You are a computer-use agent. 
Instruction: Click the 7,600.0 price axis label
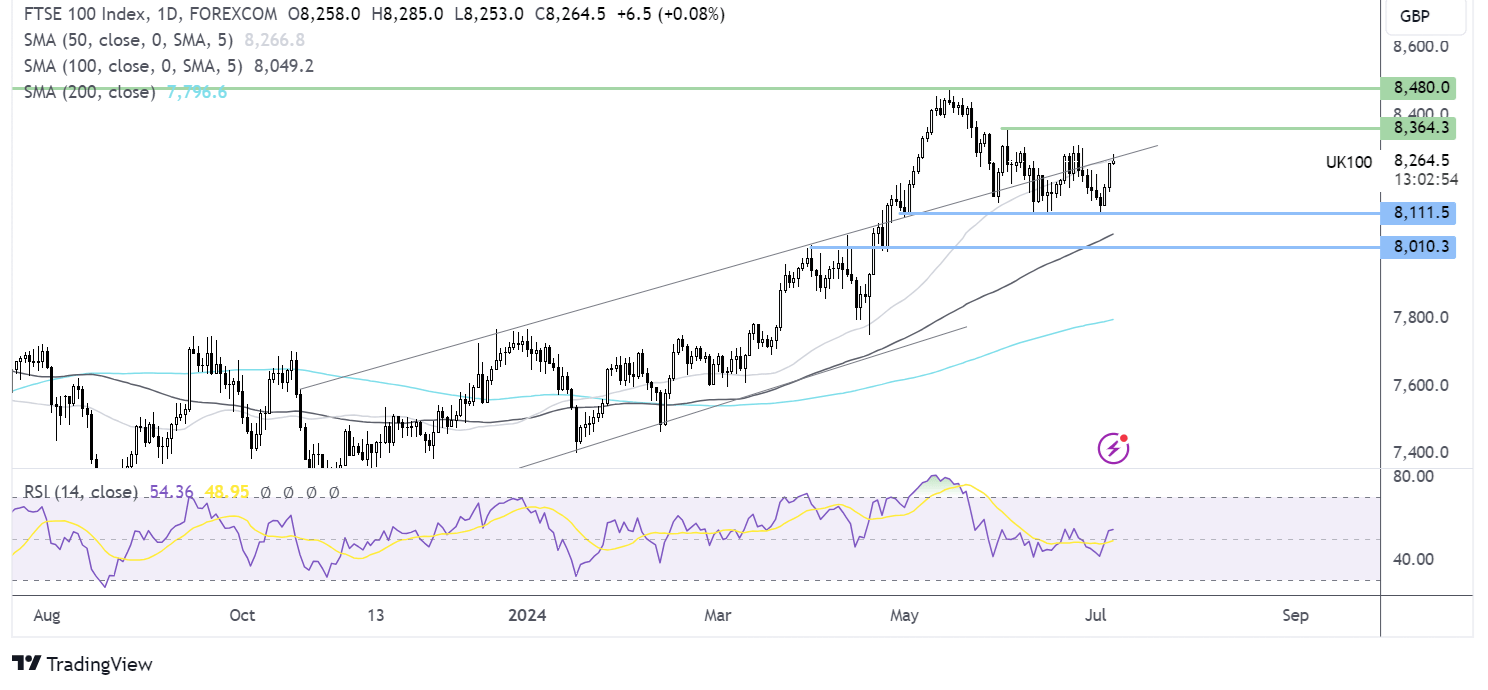(1421, 386)
